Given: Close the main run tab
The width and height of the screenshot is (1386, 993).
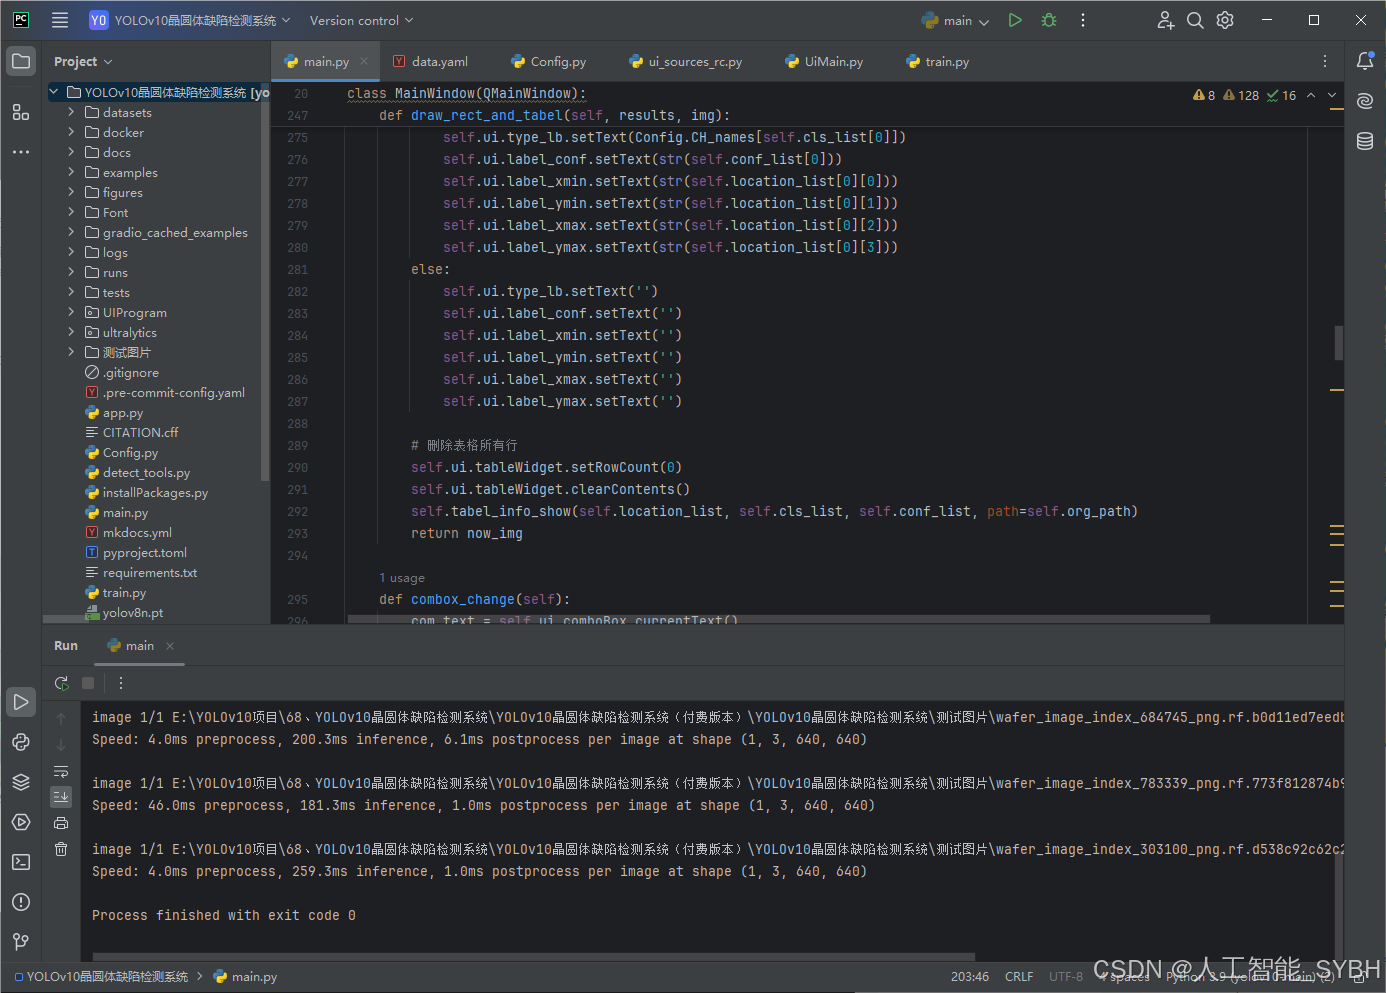Looking at the screenshot, I should [170, 645].
